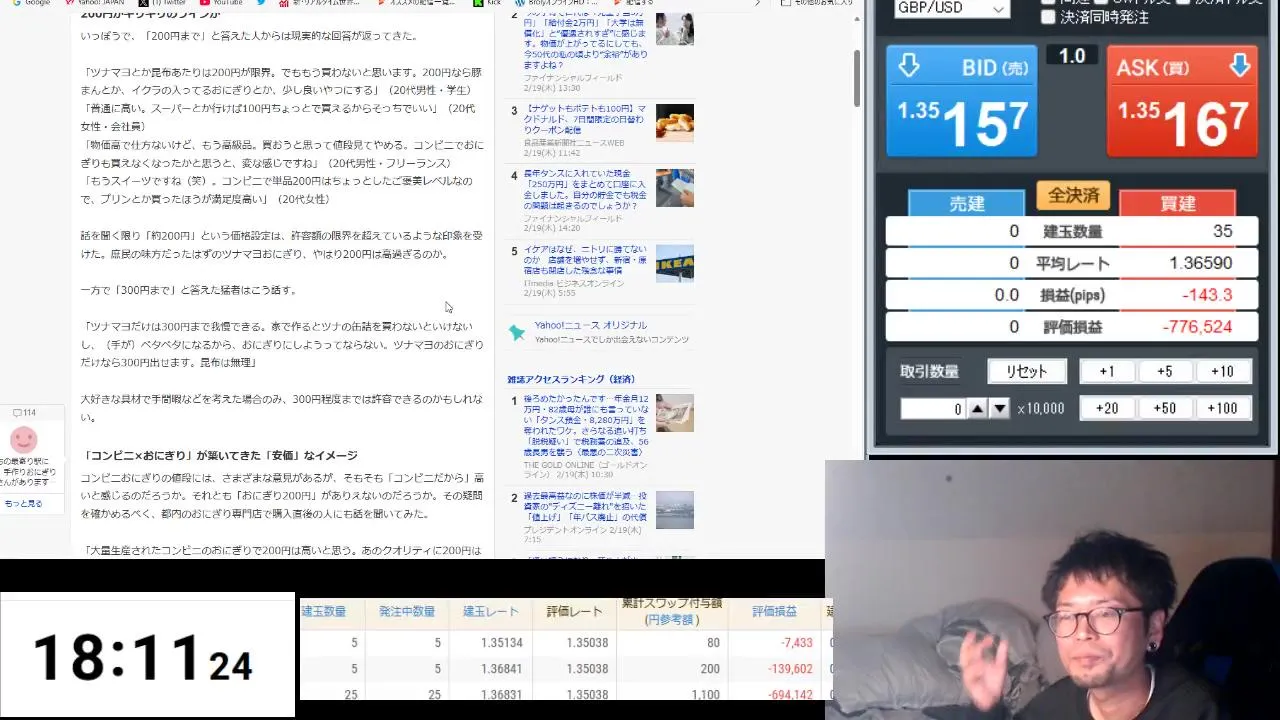This screenshot has width=1280, height=720.
Task: Click the 発注中数量 column header
Action: coord(406,612)
